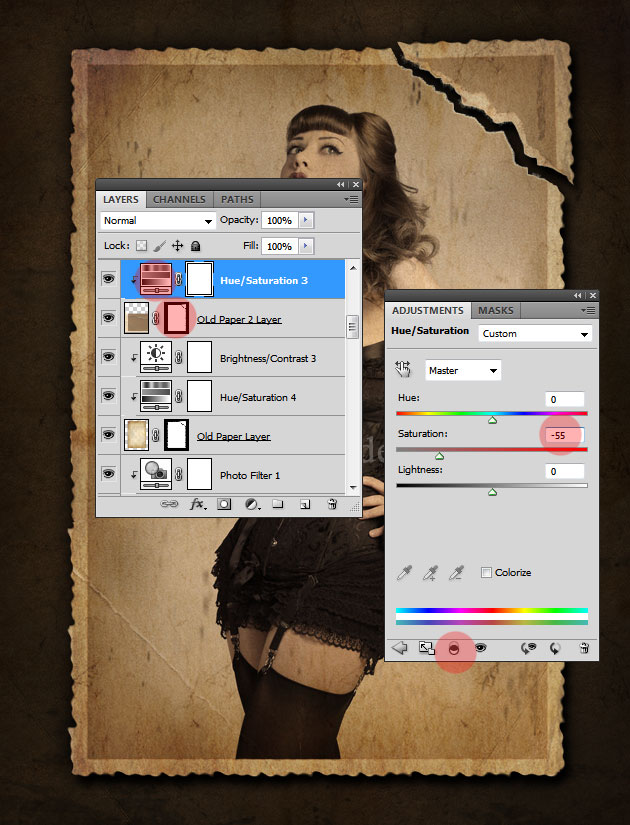Open the Adjustments panel options menu
630x825 pixels.
587,310
